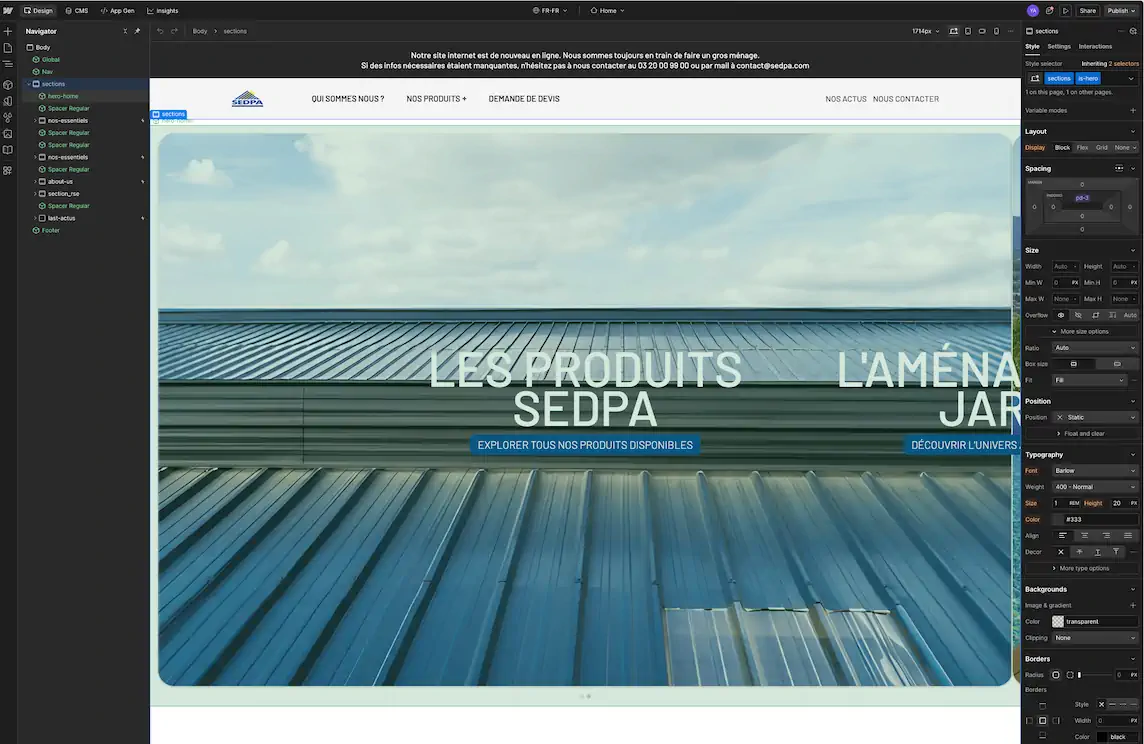The image size is (1144, 744).
Task: Click the Body breadcrumb
Action: [200, 31]
